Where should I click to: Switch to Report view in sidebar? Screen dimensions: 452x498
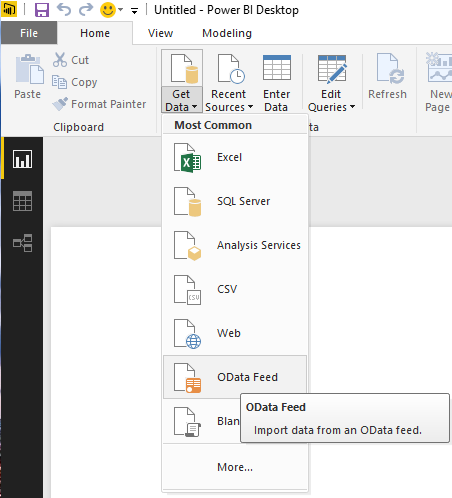click(x=22, y=159)
